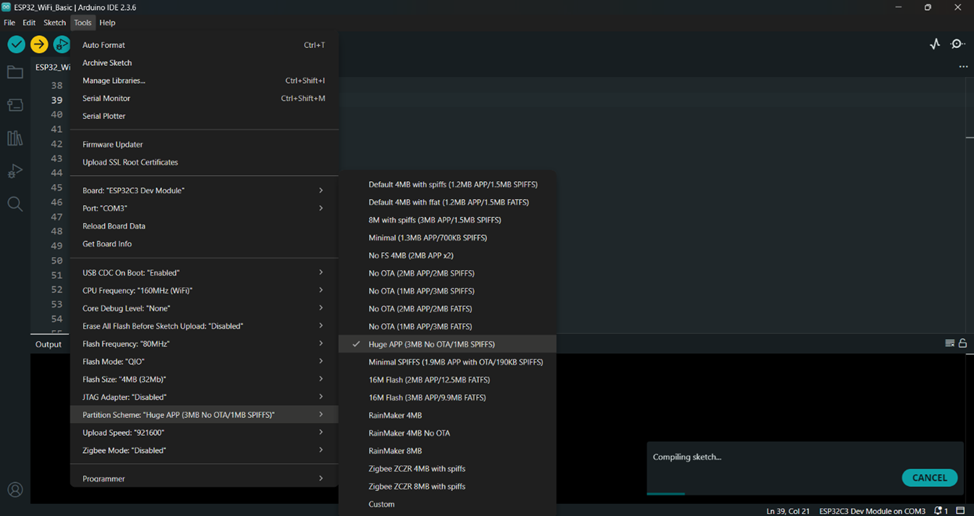Select 16M Flash (3MB APP/9.9MB FATFS)
The image size is (974, 516).
[x=447, y=397]
